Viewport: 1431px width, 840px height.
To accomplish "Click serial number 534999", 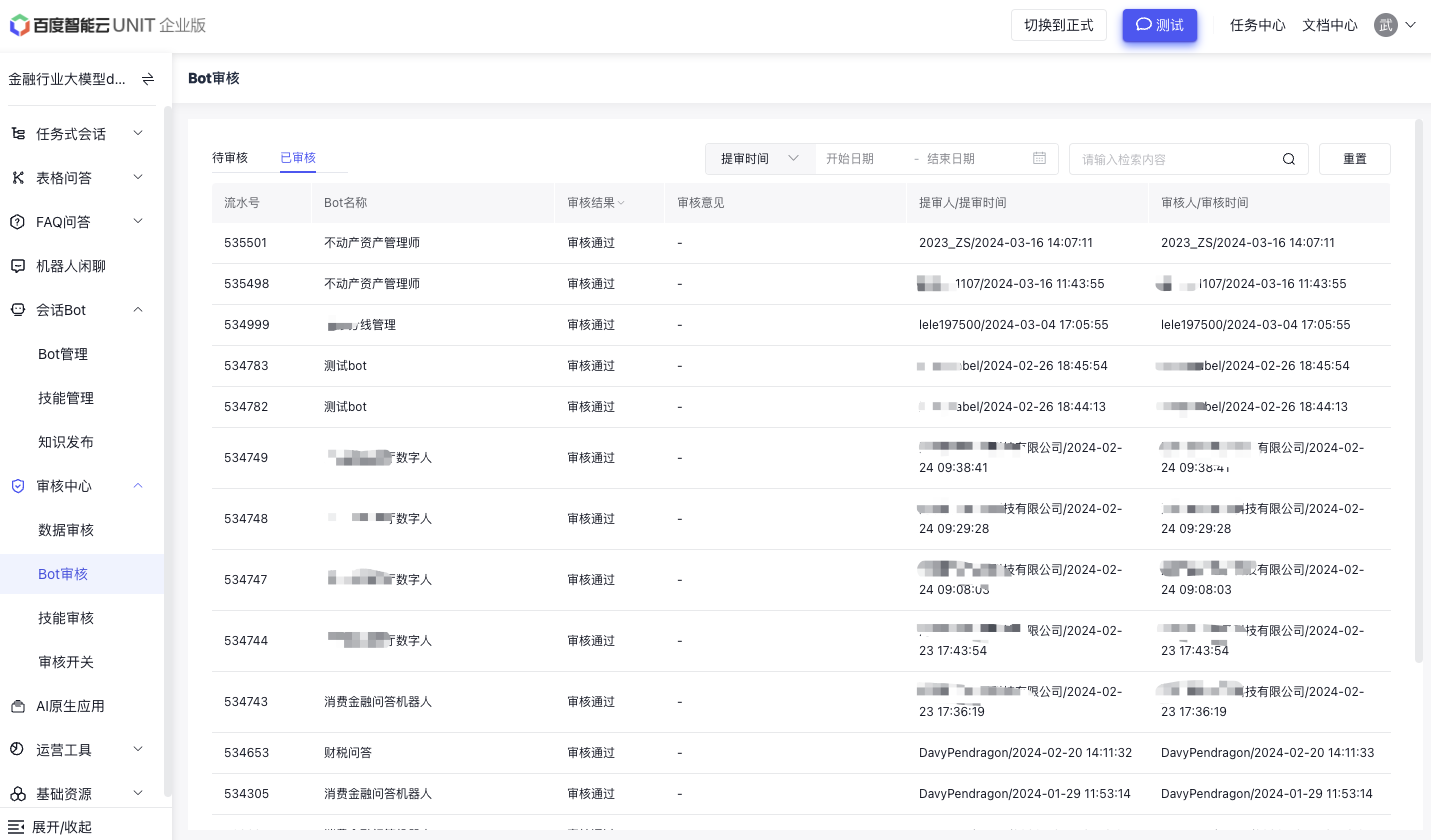I will click(246, 325).
